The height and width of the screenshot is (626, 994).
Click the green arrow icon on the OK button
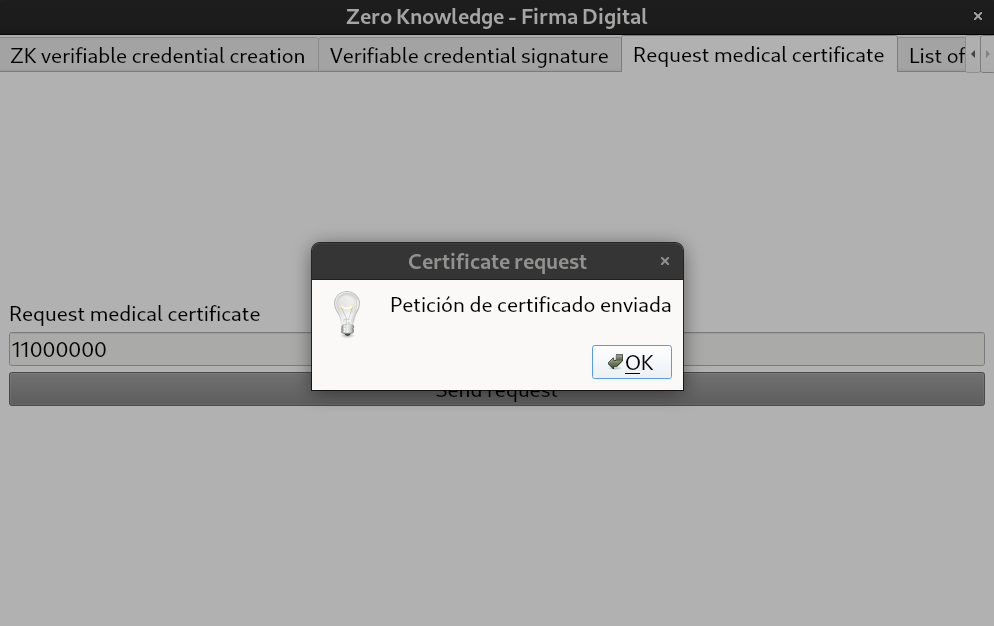click(x=613, y=362)
